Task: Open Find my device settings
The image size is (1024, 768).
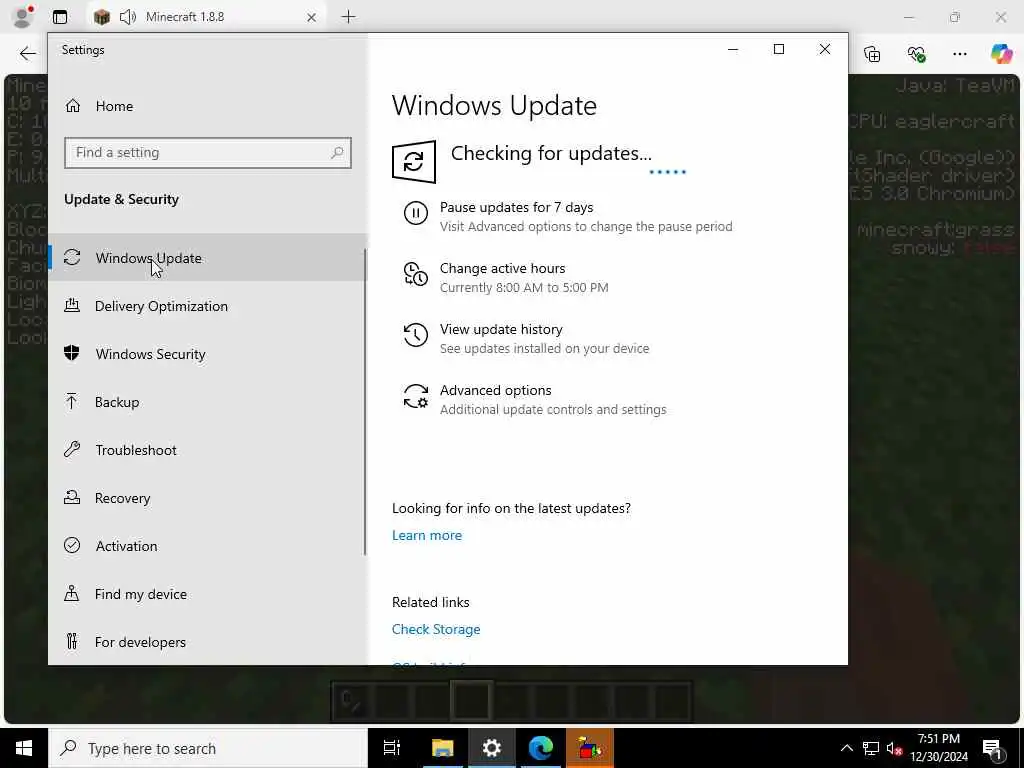Action: pyautogui.click(x=208, y=594)
